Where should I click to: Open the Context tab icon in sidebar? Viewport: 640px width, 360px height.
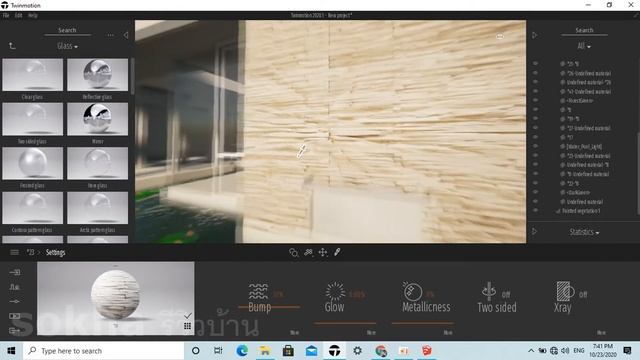(x=15, y=287)
